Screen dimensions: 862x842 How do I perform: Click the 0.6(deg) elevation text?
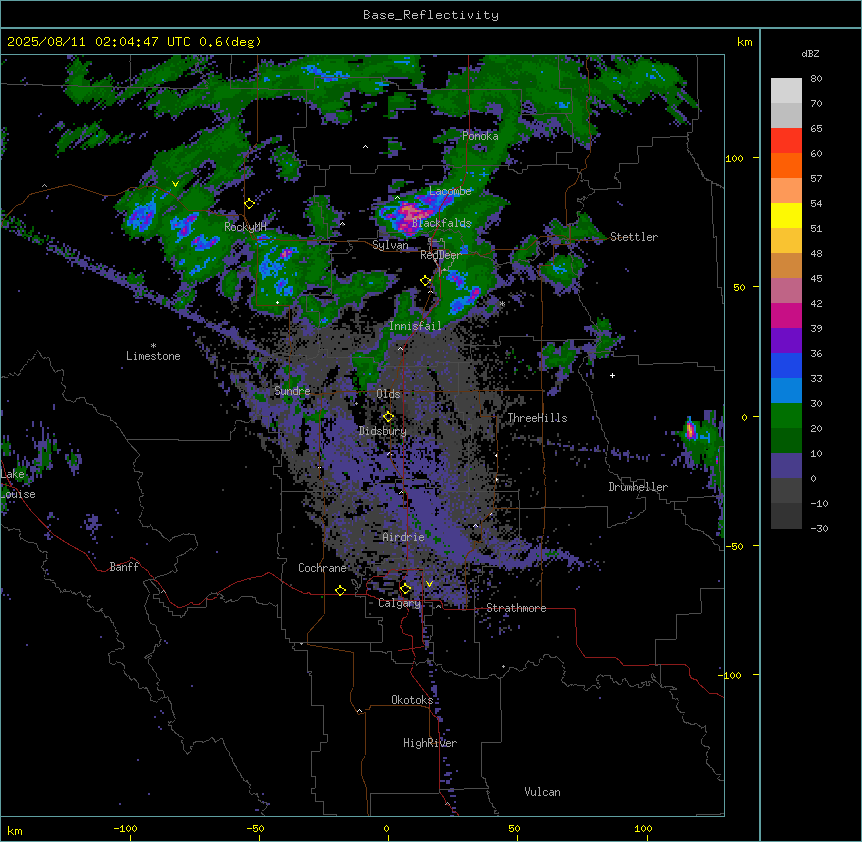tap(230, 42)
